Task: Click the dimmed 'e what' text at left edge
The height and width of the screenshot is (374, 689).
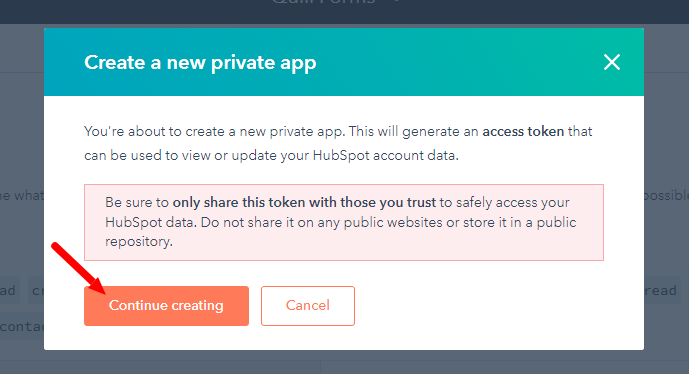Action: click(x=22, y=195)
